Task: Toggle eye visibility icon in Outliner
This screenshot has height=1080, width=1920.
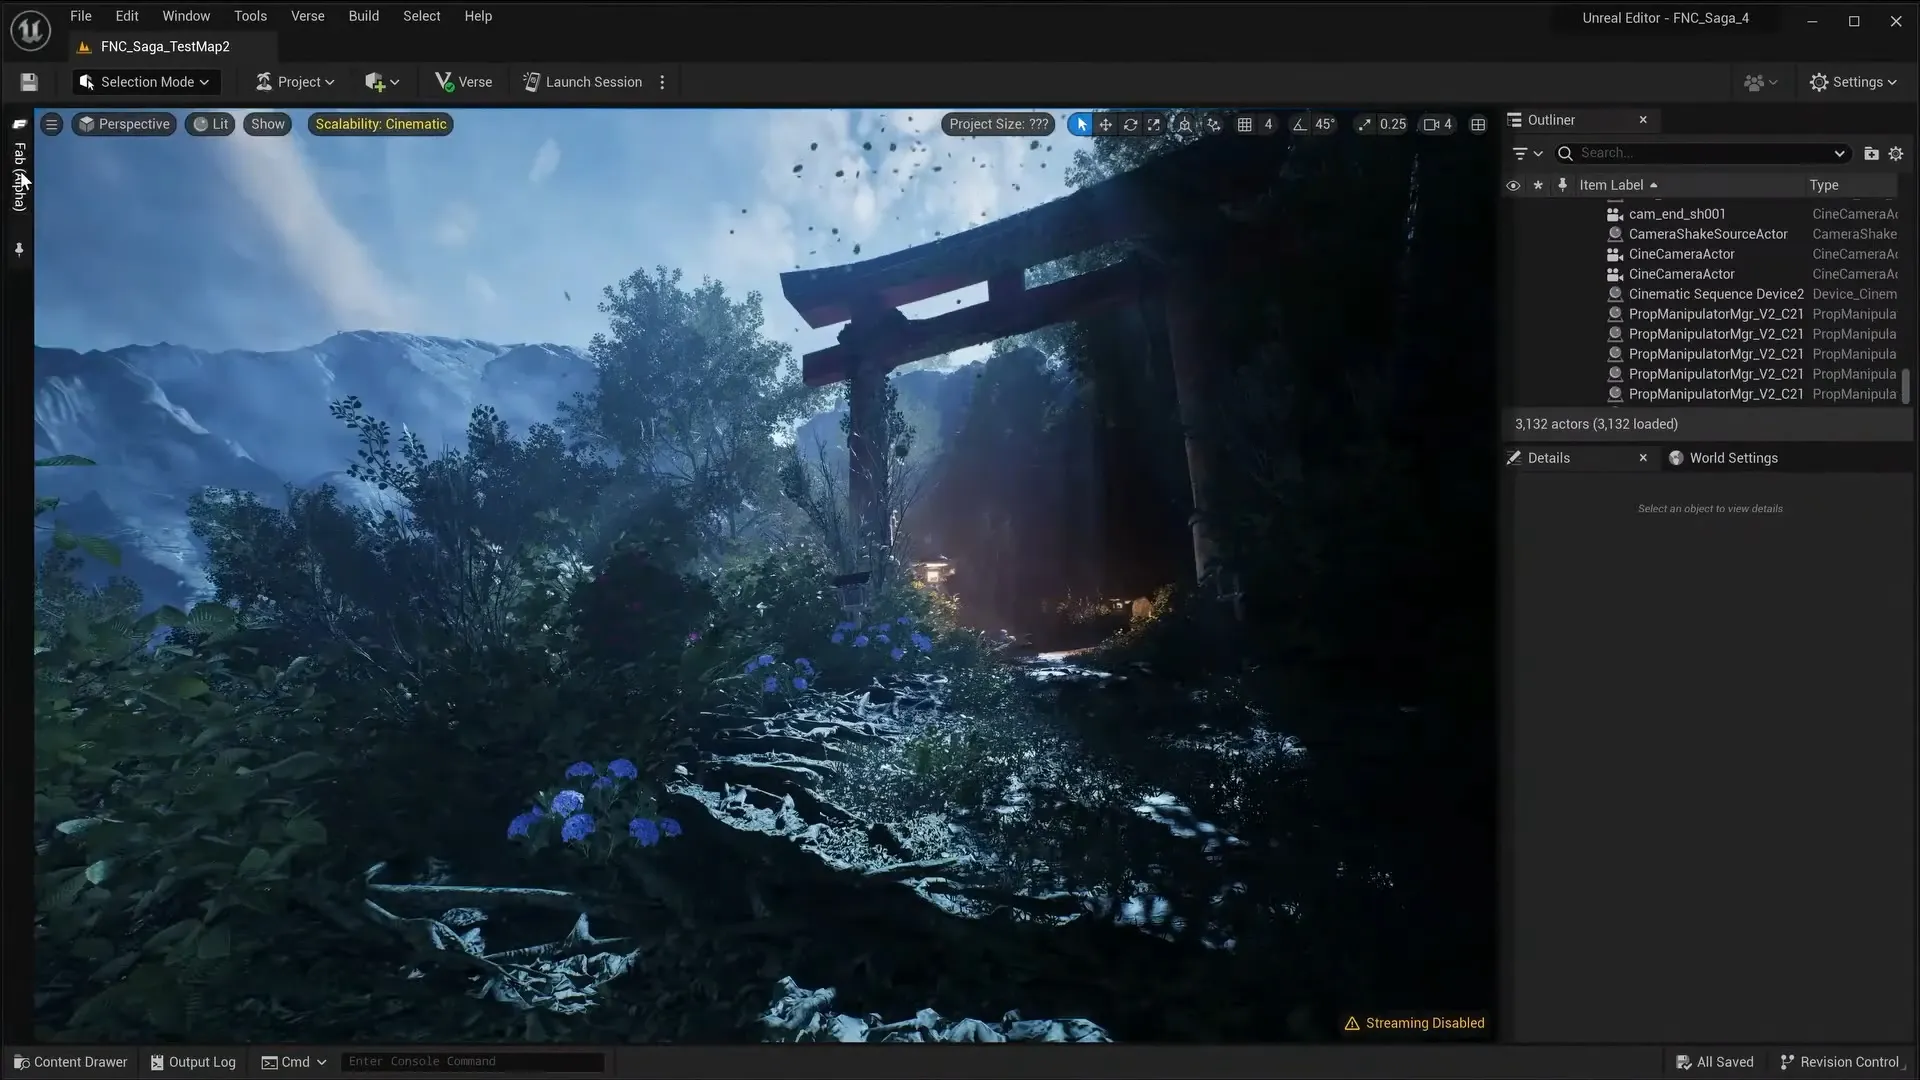Action: coord(1513,183)
